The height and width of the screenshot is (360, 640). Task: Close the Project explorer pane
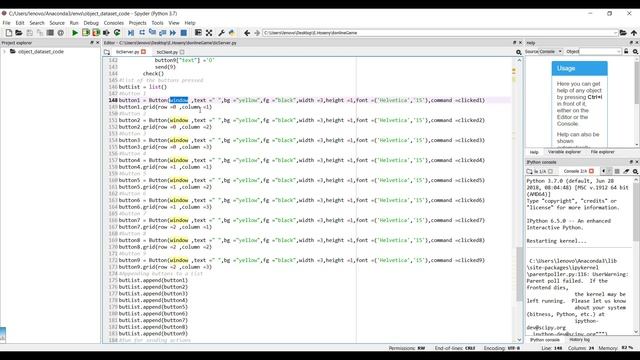pyautogui.click(x=98, y=42)
